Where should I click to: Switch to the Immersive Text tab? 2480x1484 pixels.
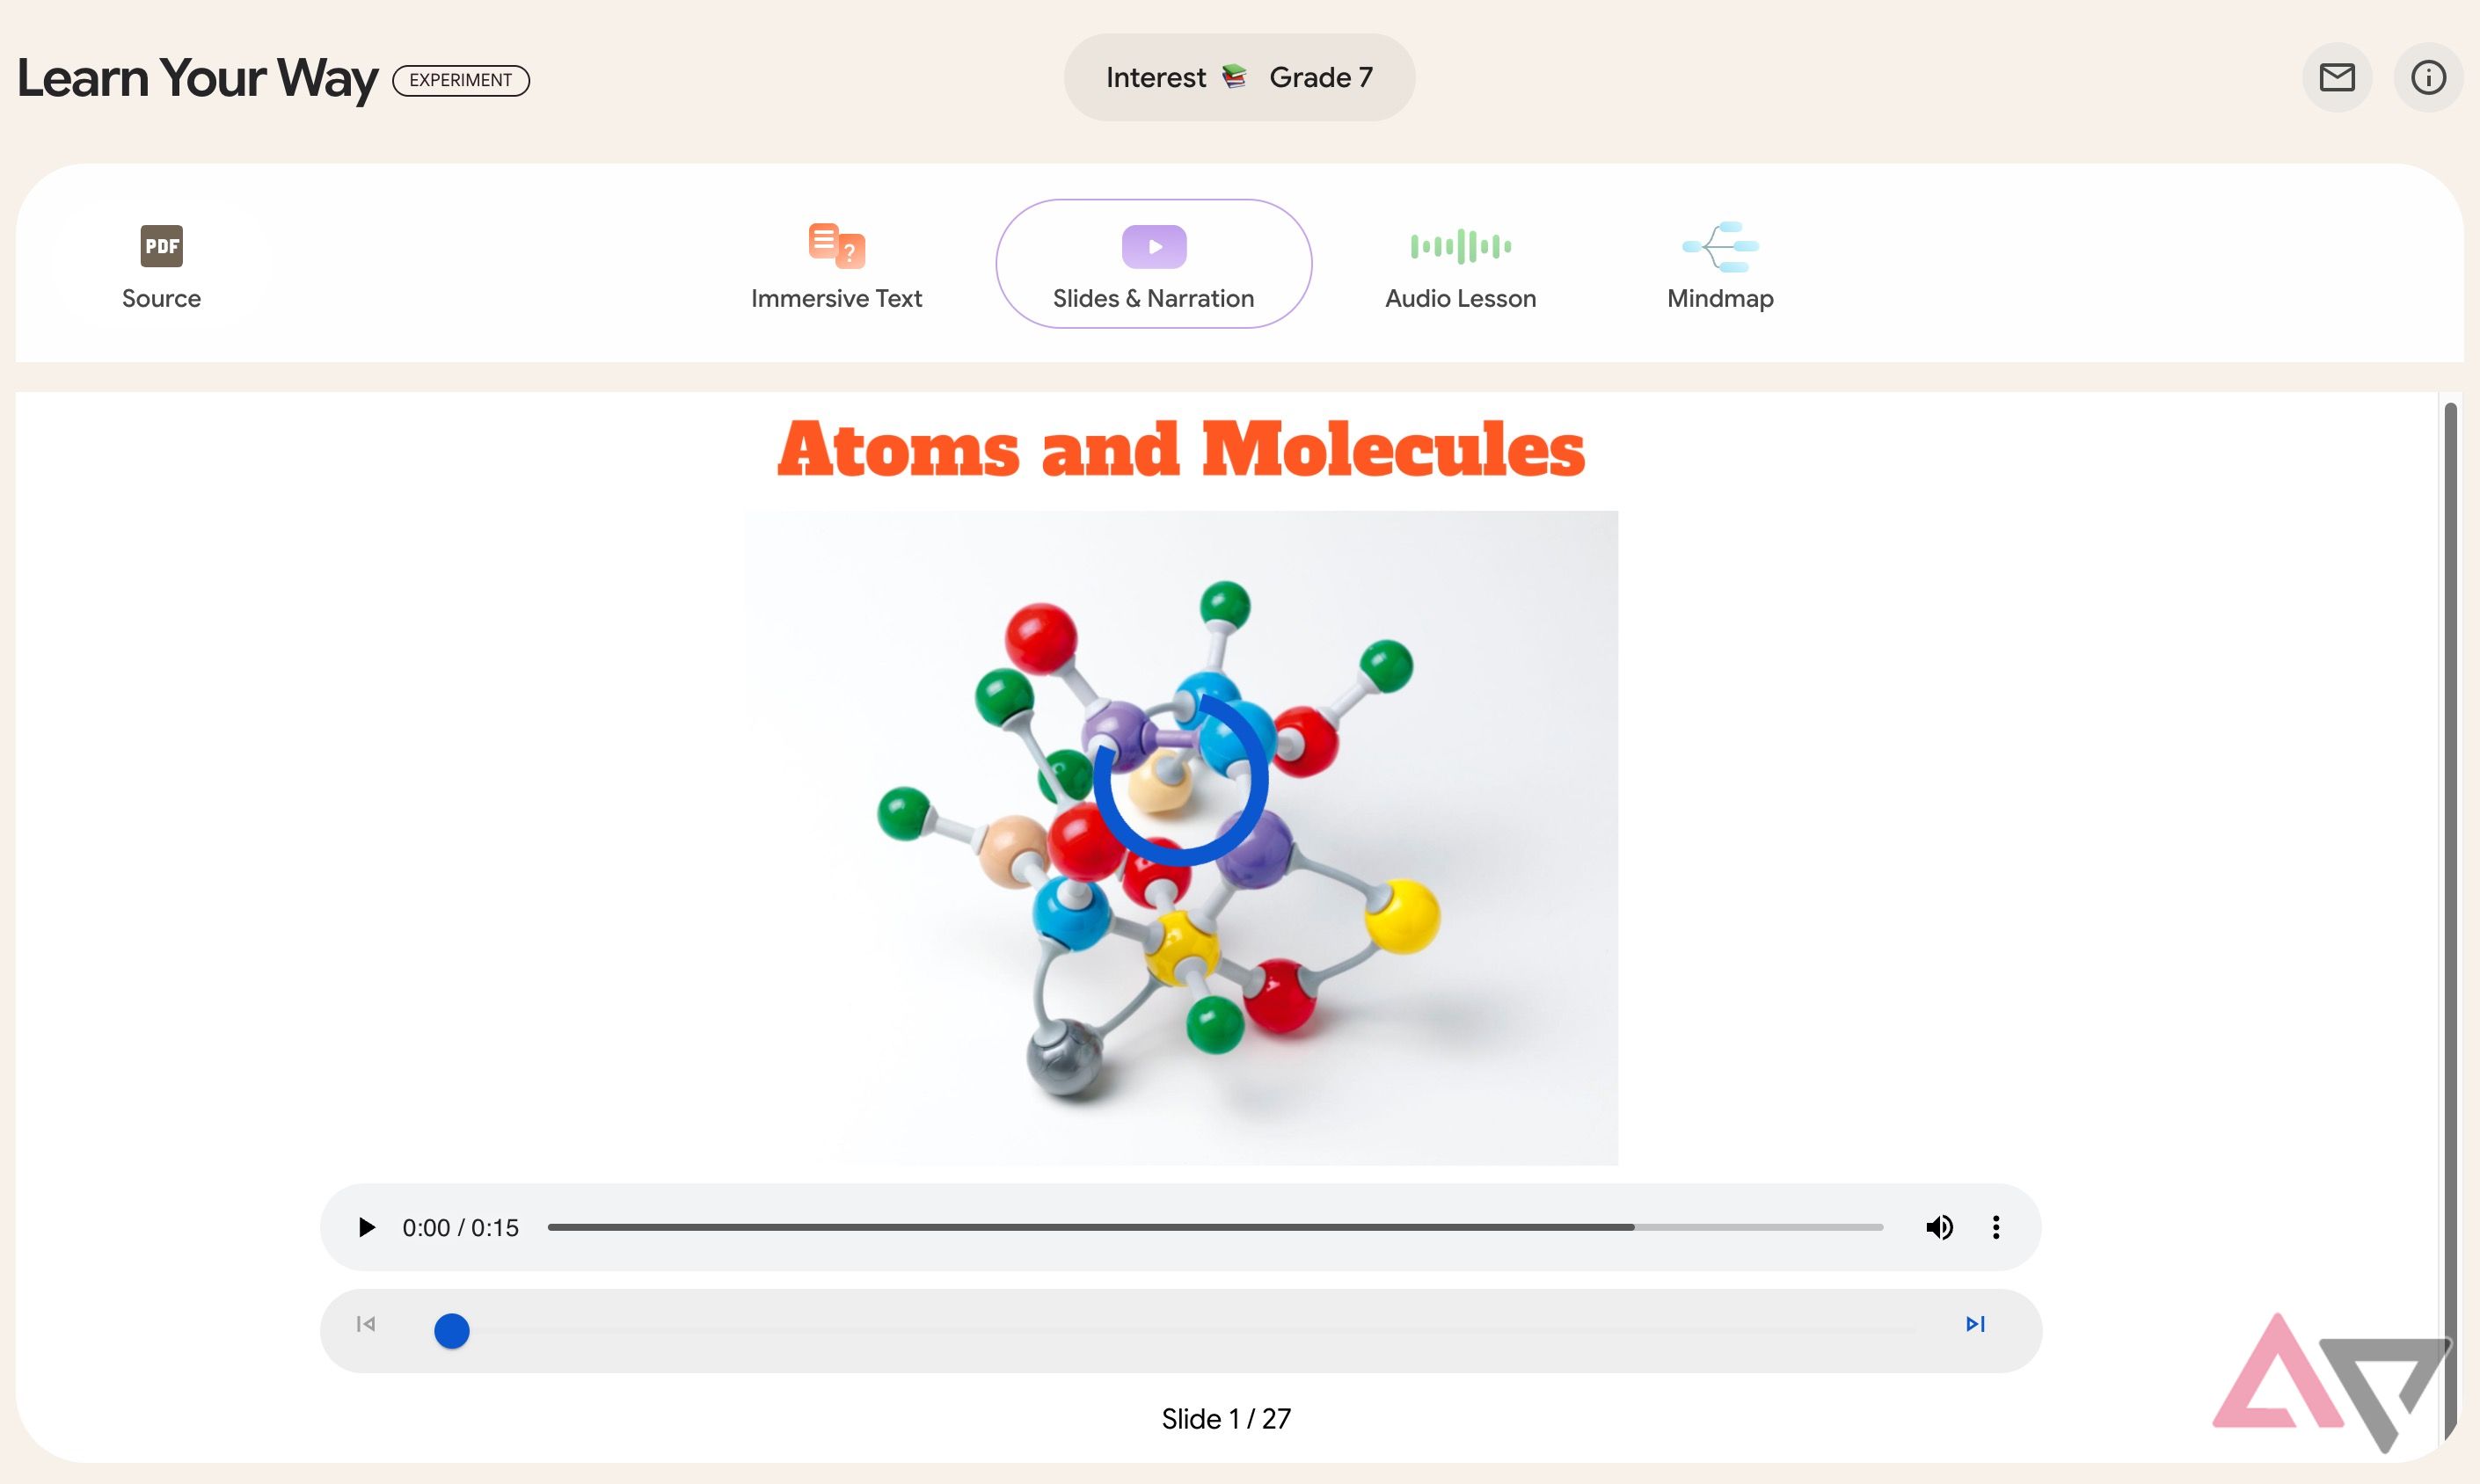[836, 265]
